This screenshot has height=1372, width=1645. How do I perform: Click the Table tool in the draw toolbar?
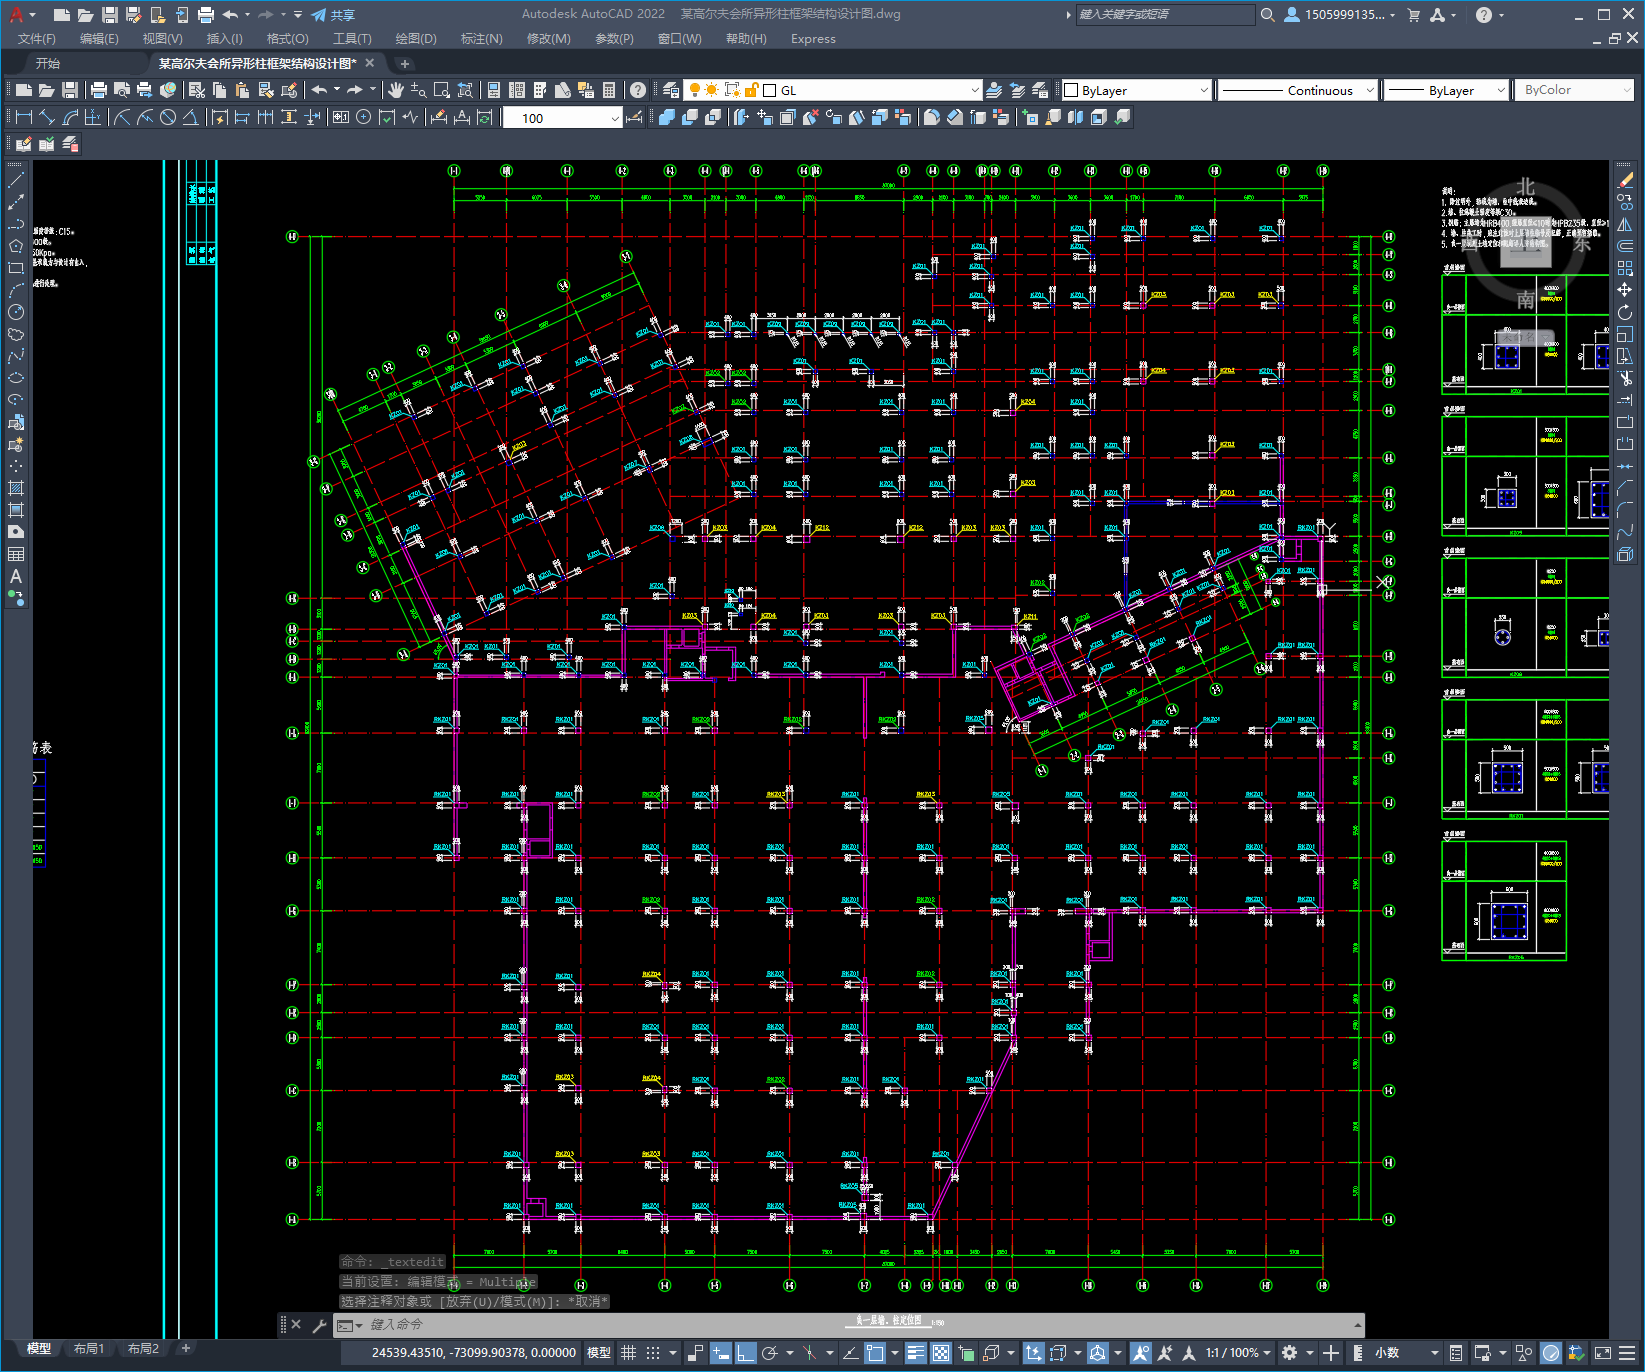[16, 554]
